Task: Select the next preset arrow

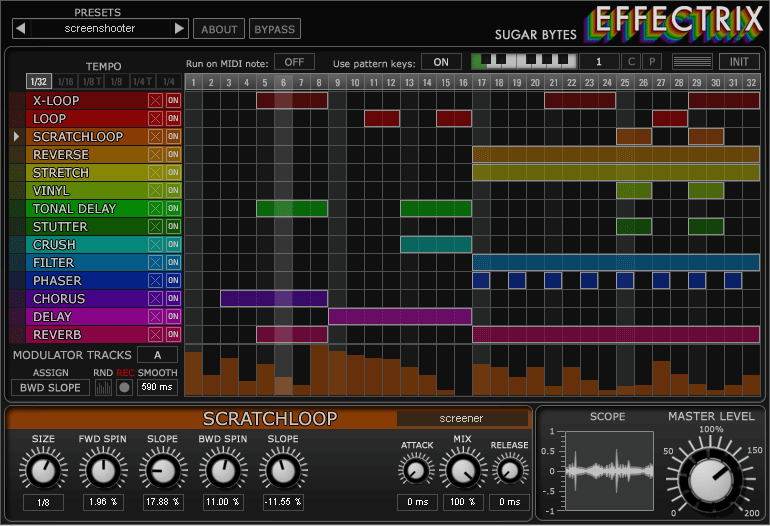Action: pos(179,28)
